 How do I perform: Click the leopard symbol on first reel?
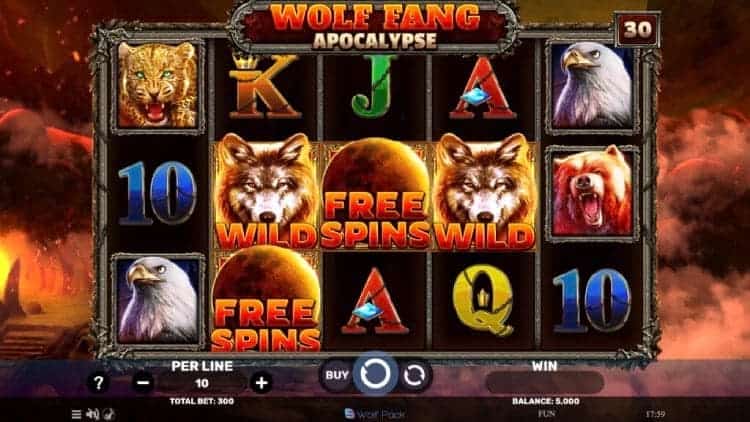coord(158,85)
